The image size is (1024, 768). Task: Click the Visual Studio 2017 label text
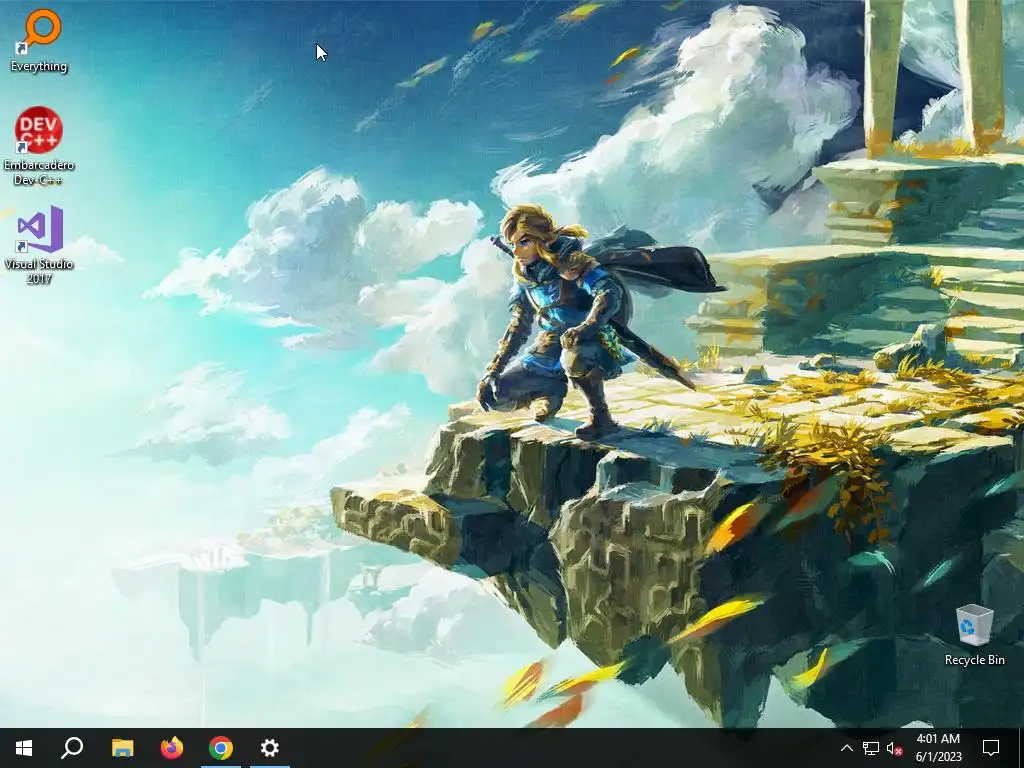point(39,272)
